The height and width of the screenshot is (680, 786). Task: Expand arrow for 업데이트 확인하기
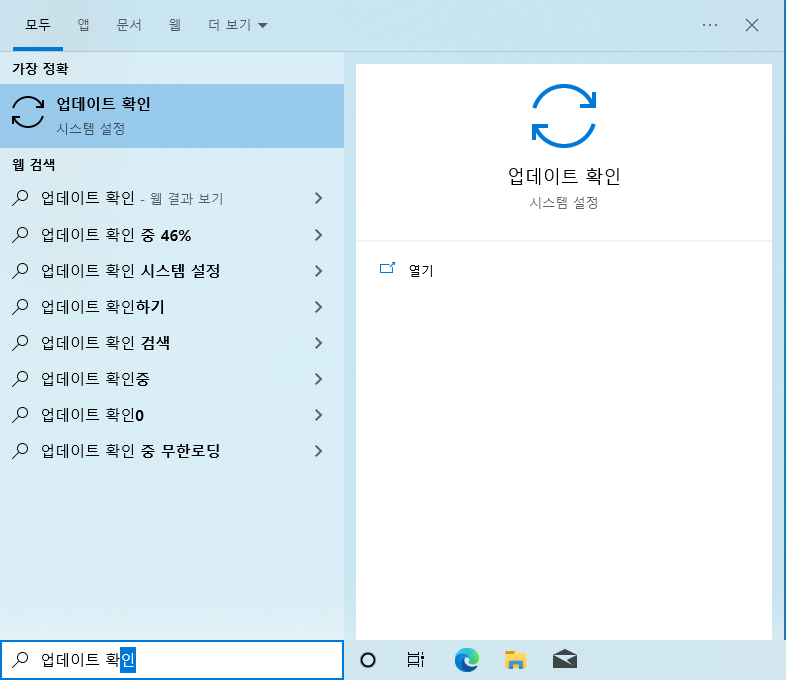tap(318, 307)
